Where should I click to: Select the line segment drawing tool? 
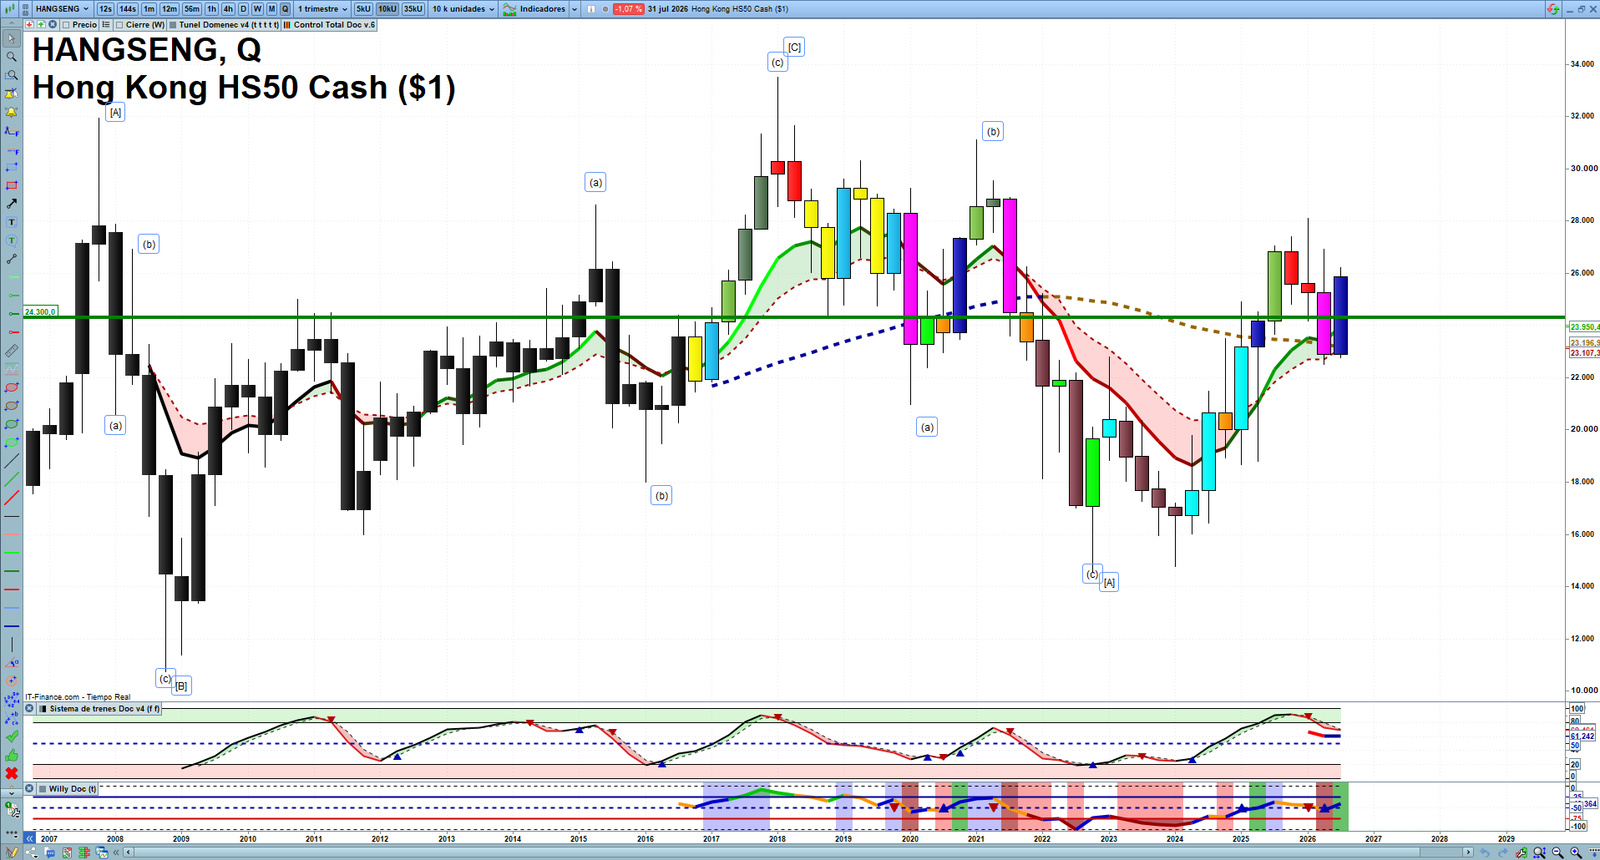pos(11,259)
